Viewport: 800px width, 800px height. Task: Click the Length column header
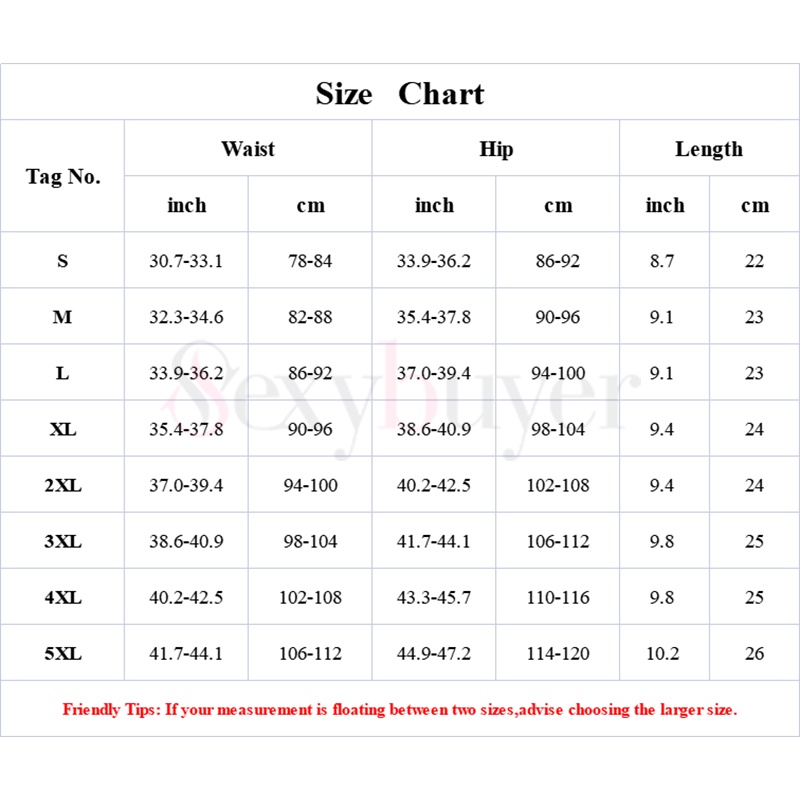pyautogui.click(x=709, y=149)
